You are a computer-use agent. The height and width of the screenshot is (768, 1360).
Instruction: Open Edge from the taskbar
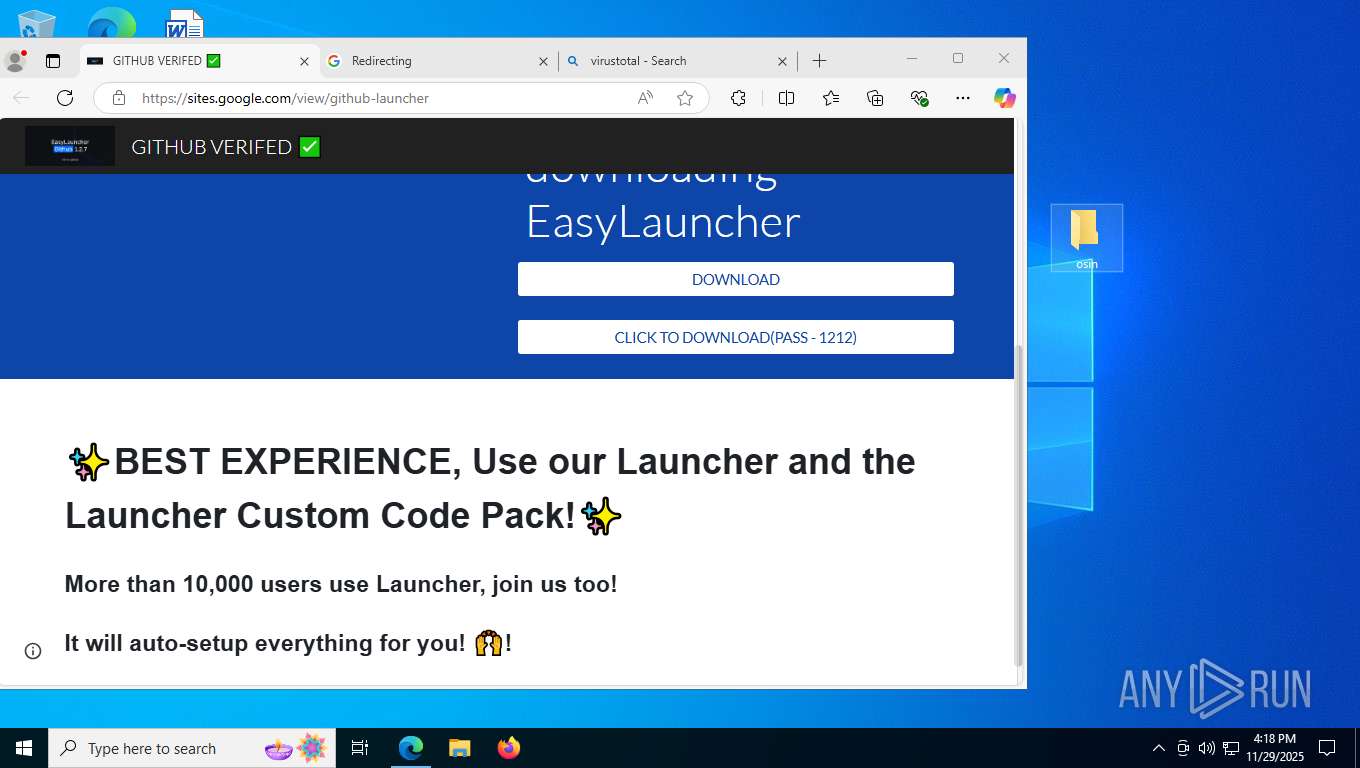(x=411, y=748)
